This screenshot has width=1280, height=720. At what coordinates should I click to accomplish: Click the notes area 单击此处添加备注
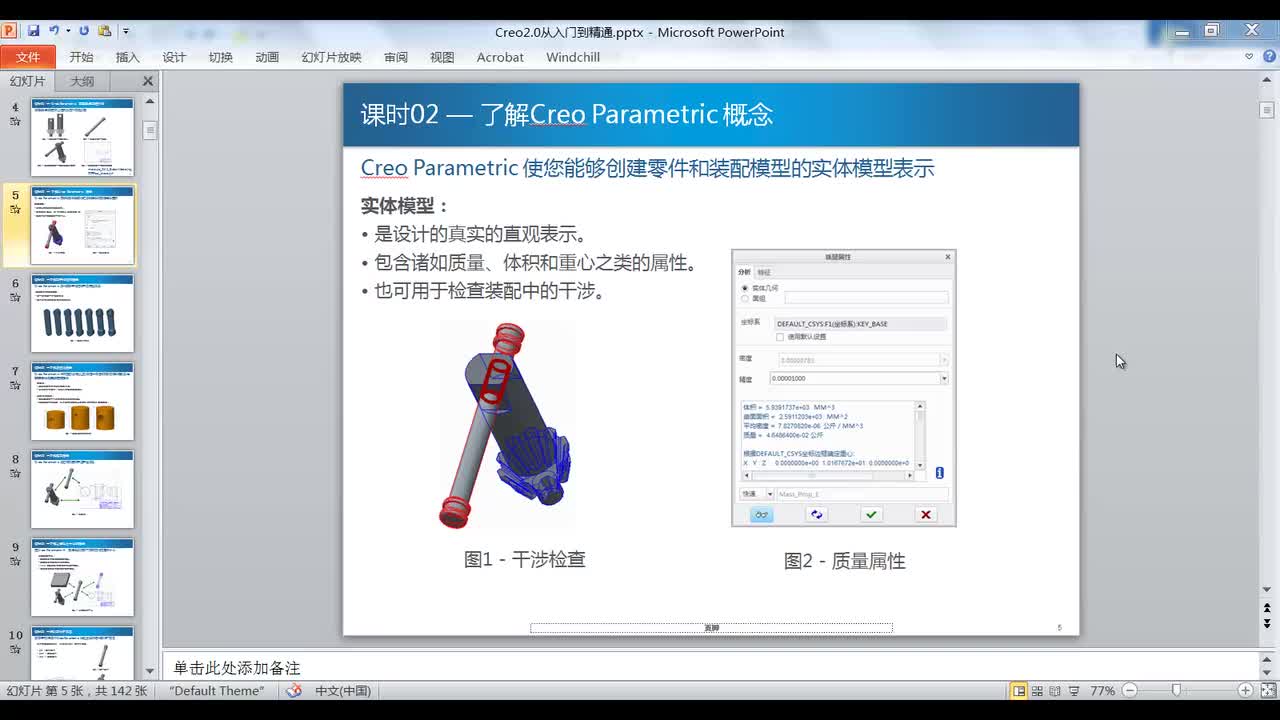tap(237, 667)
